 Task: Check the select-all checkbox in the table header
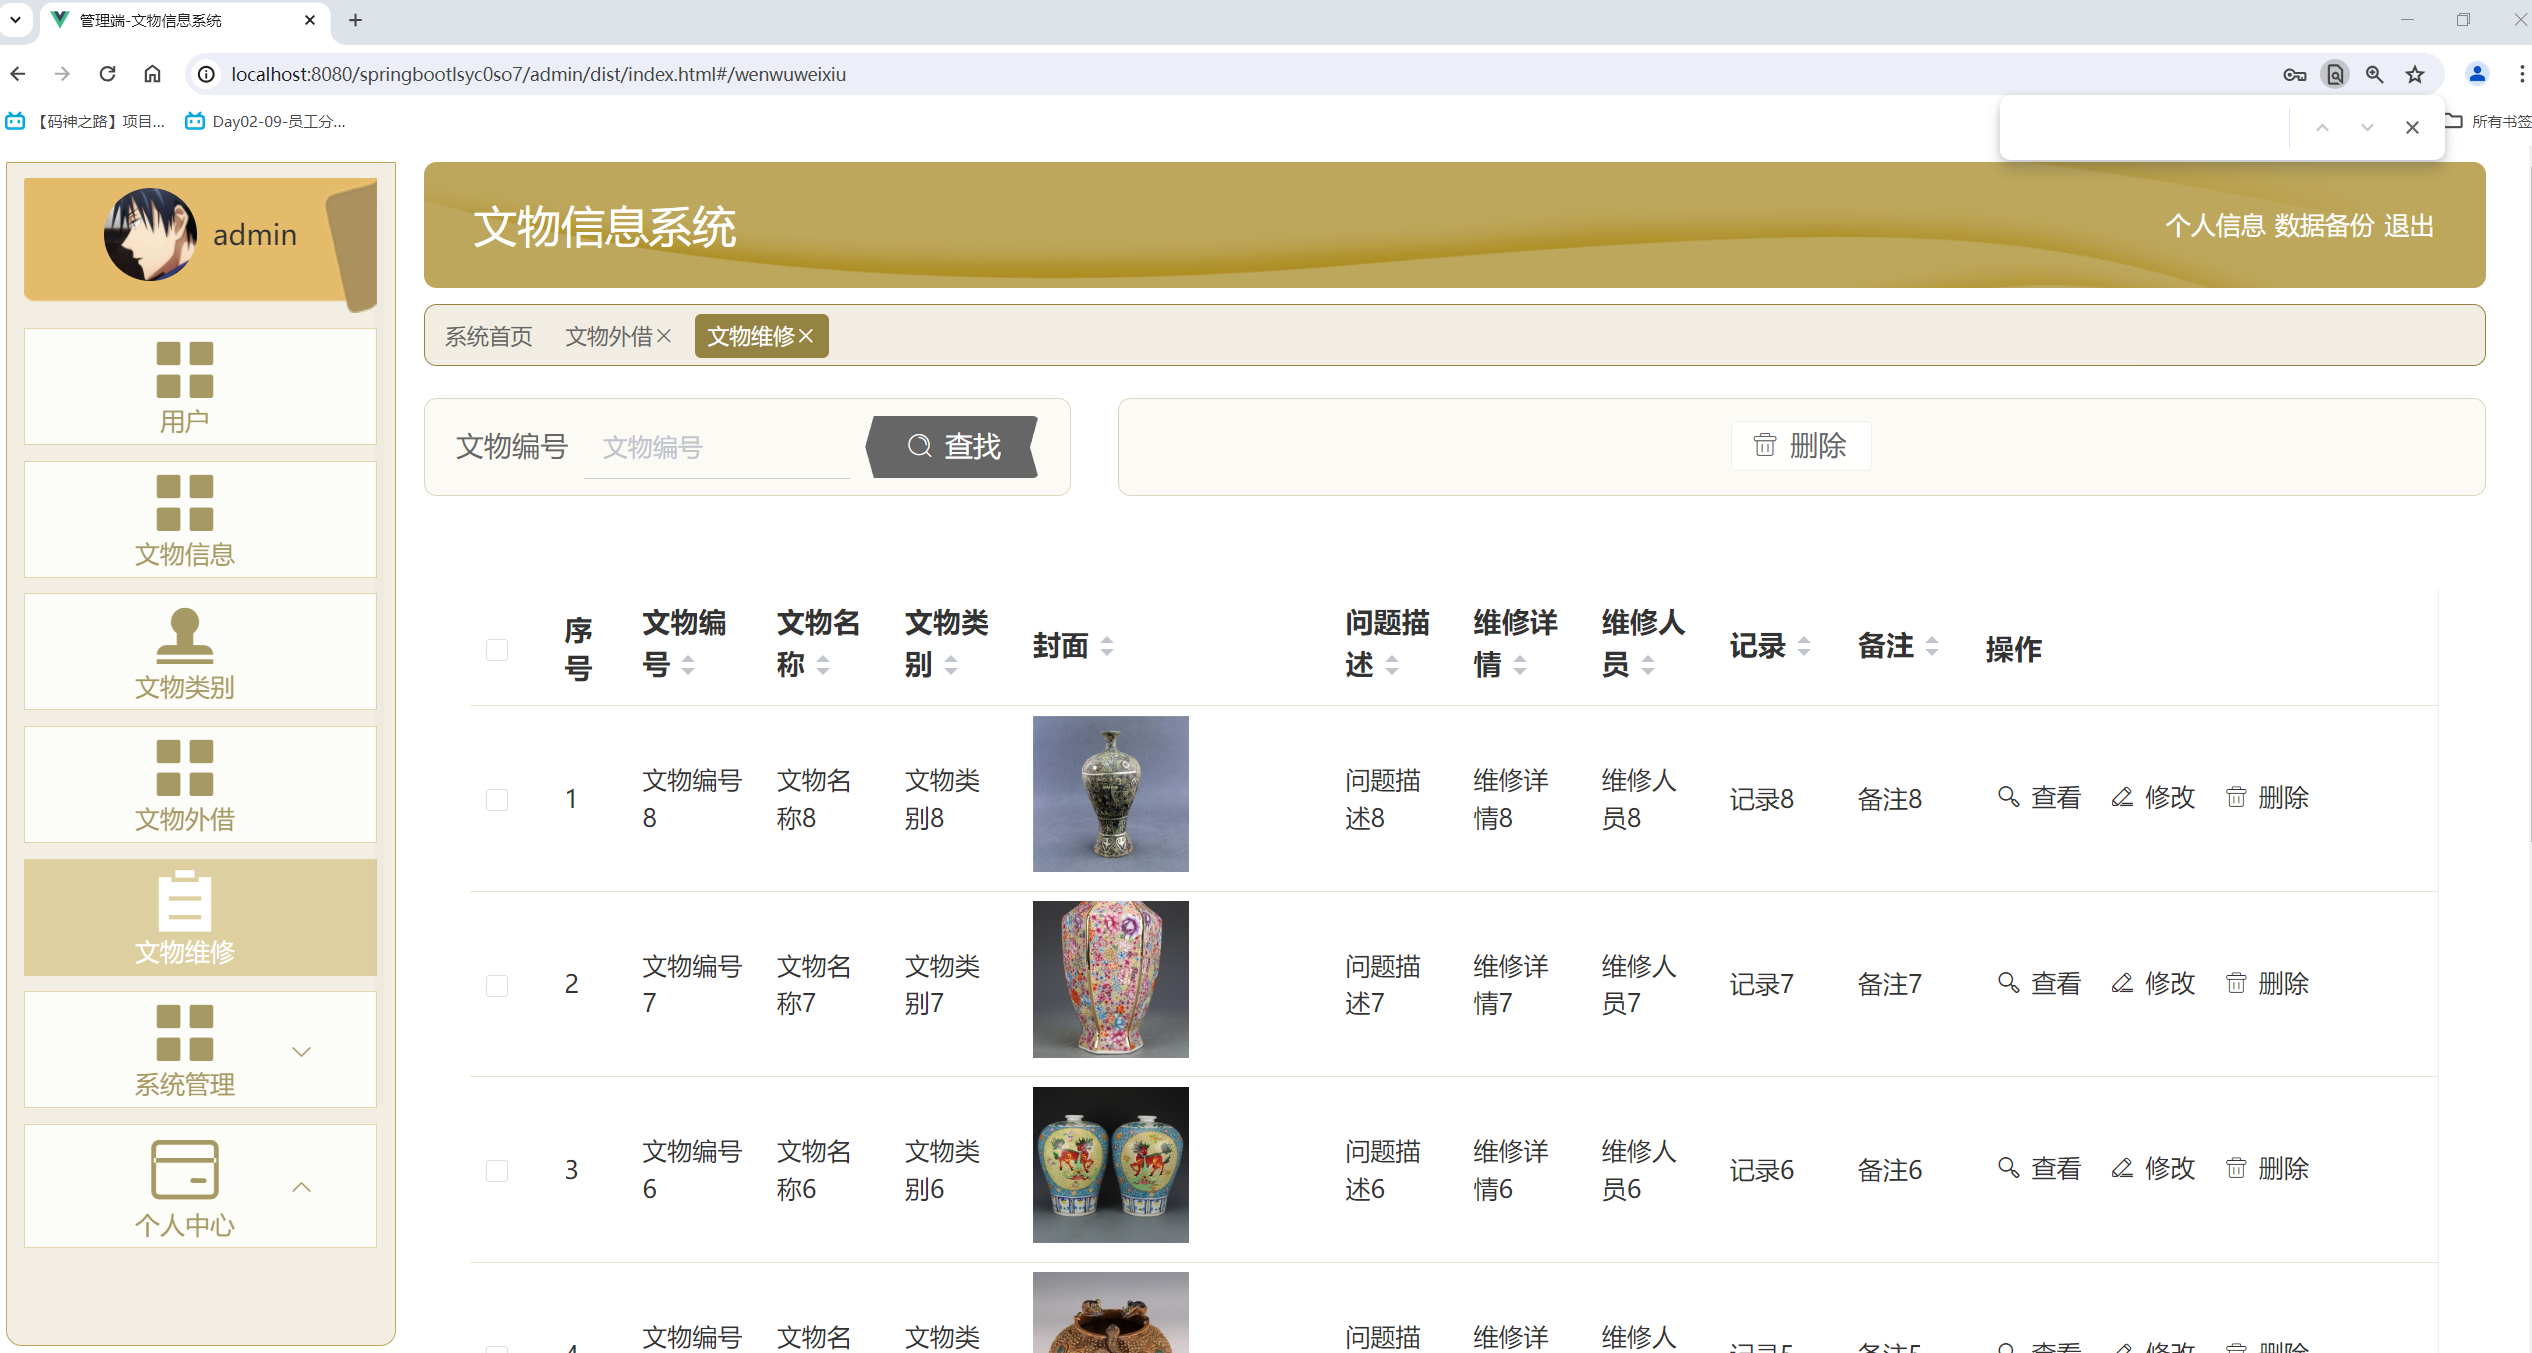[x=497, y=649]
